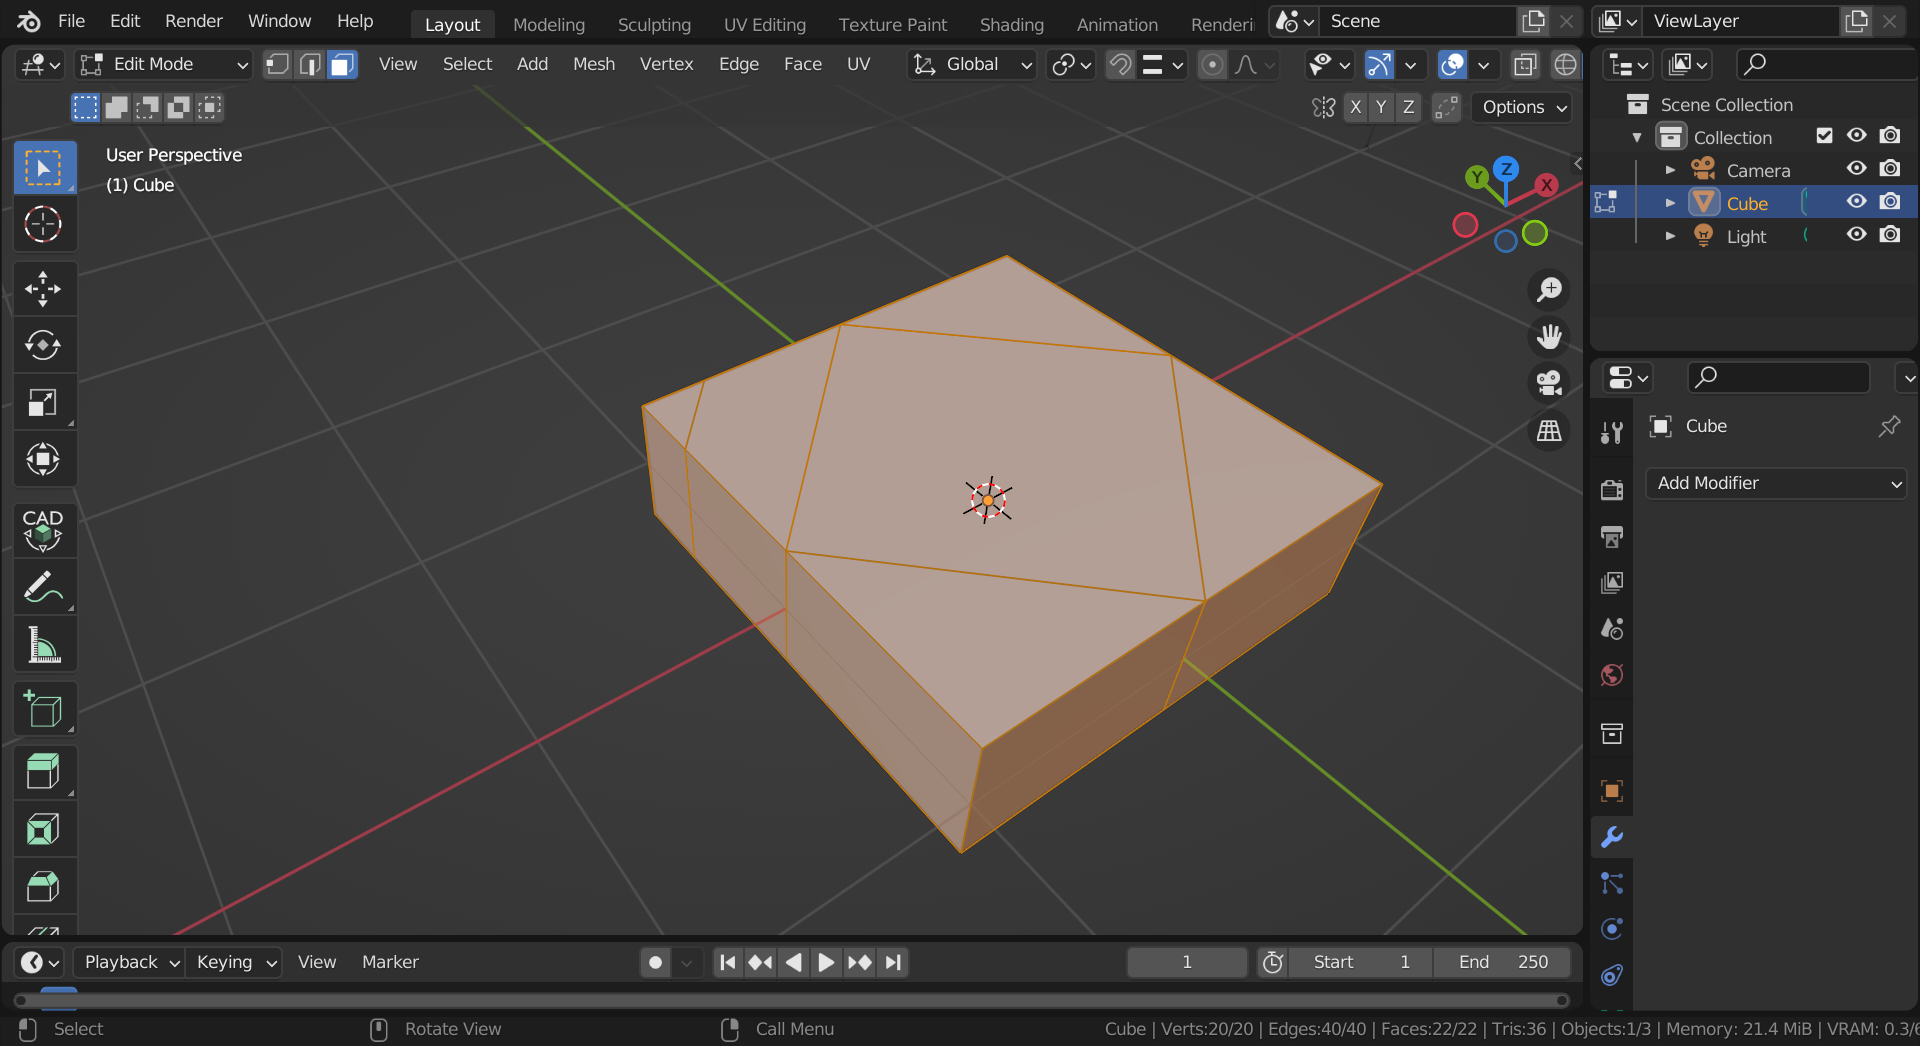Open the Playback dropdown
This screenshot has height=1046, width=1920.
[x=130, y=962]
